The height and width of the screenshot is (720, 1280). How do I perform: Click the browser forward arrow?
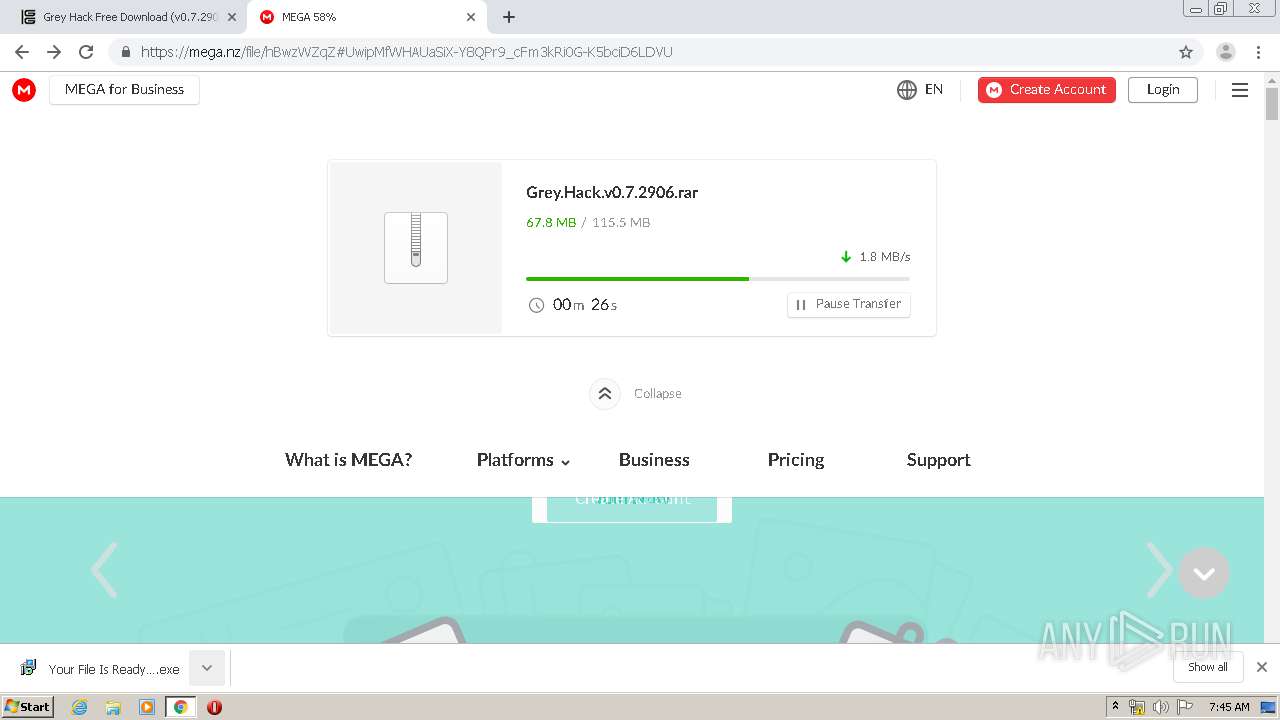(x=54, y=52)
